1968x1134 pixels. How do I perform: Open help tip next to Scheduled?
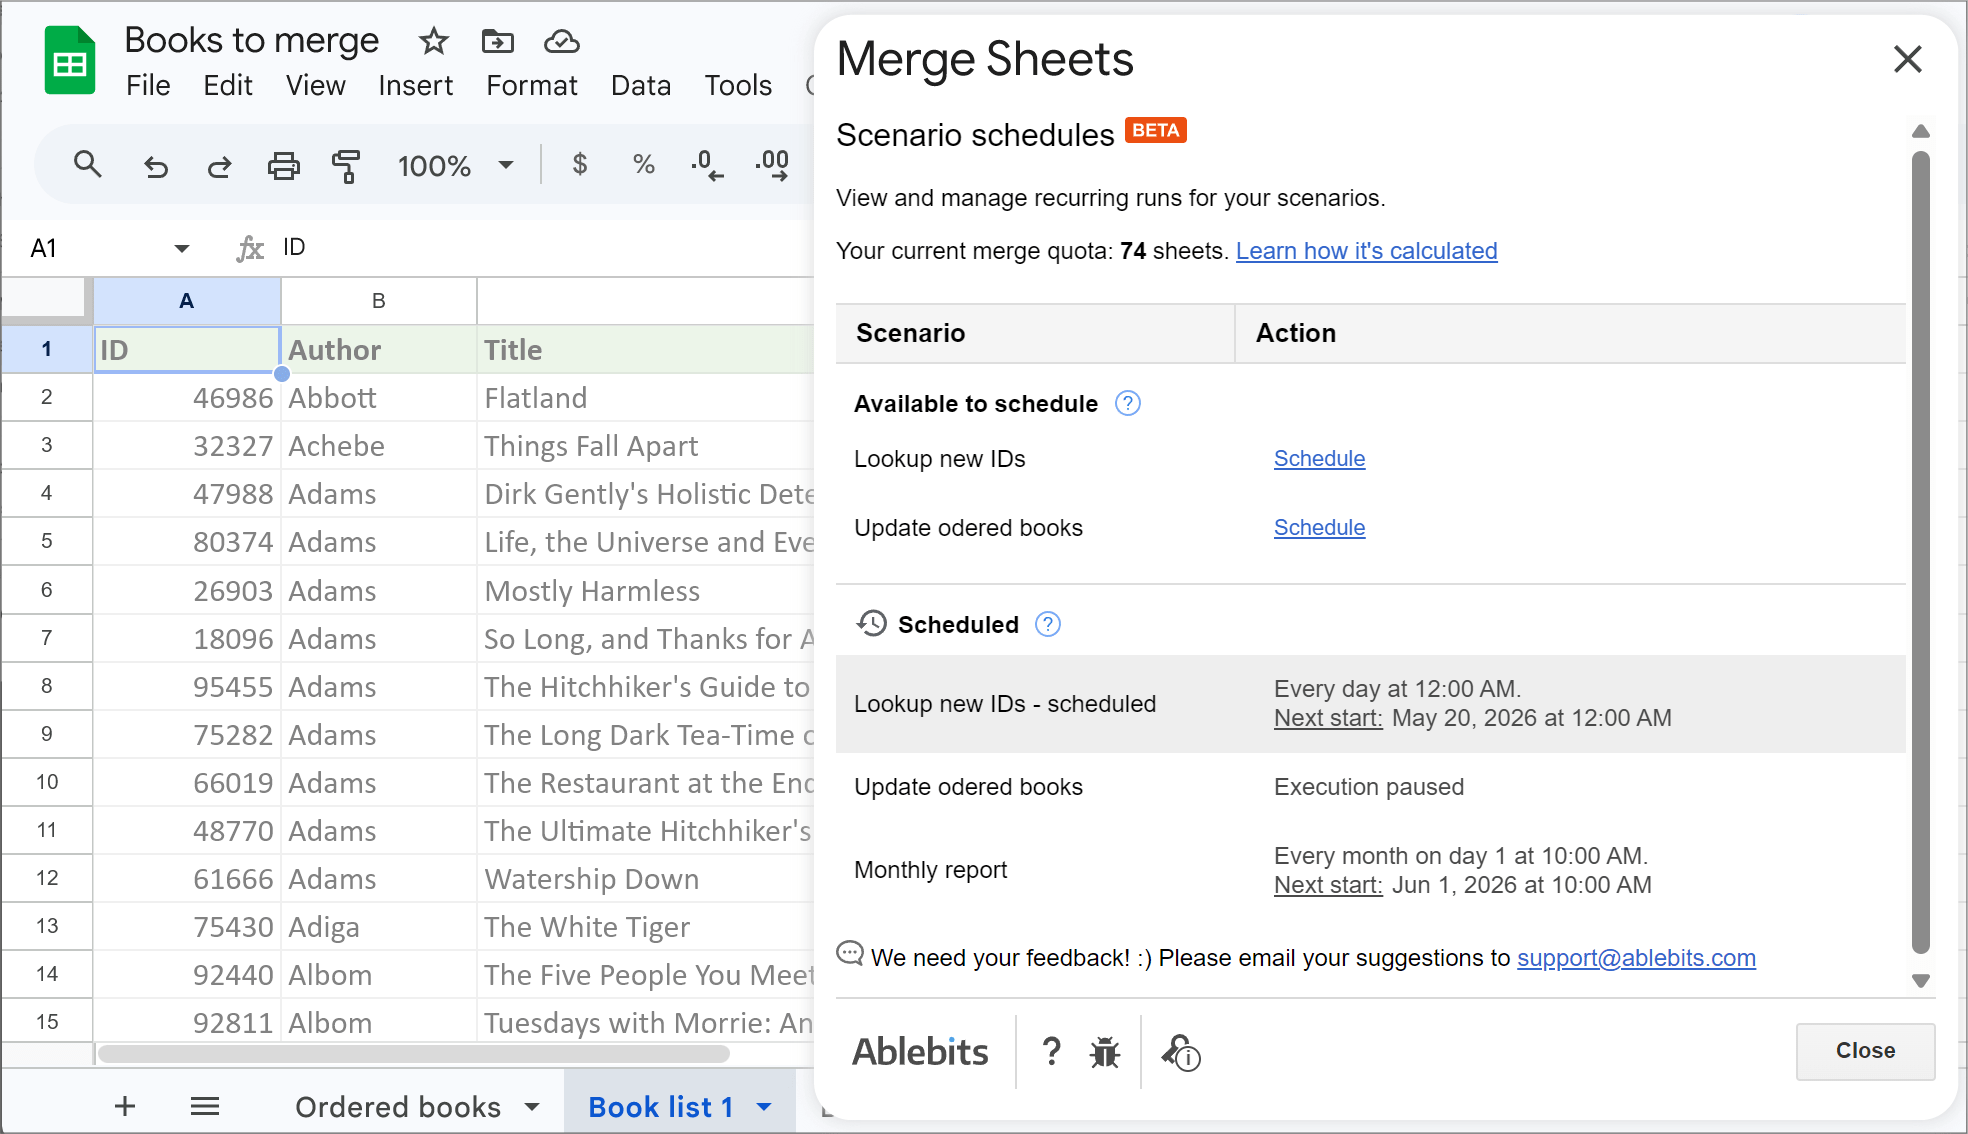coord(1048,624)
